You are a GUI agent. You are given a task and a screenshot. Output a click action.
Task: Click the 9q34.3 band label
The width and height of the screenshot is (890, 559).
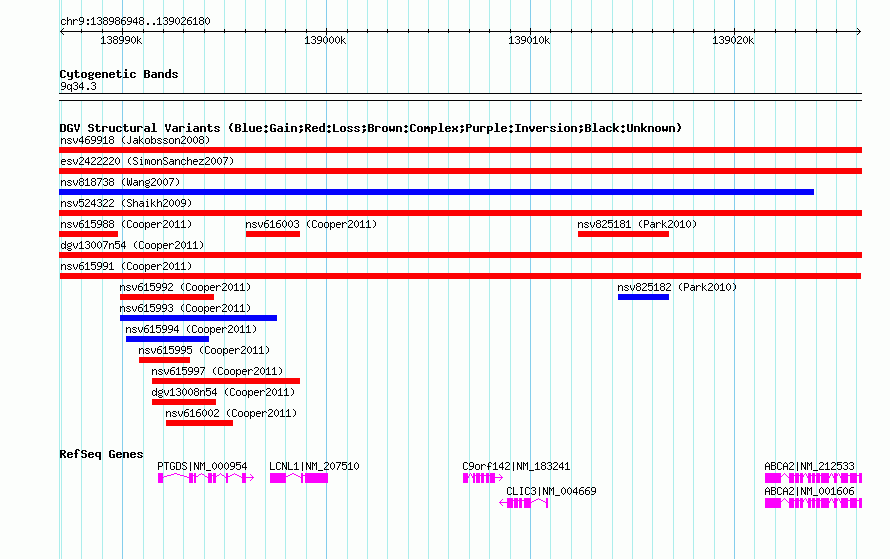click(78, 86)
